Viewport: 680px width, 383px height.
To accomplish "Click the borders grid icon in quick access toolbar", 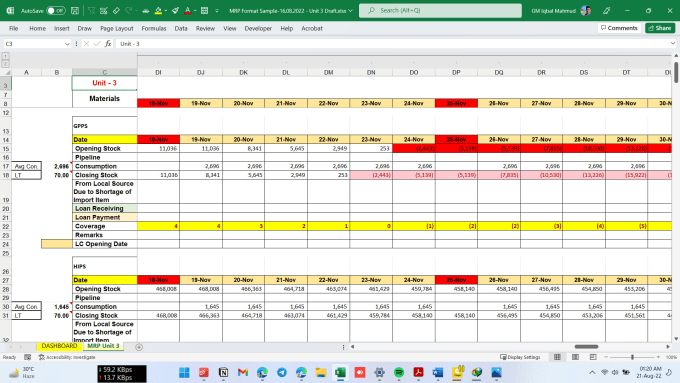I will point(204,10).
